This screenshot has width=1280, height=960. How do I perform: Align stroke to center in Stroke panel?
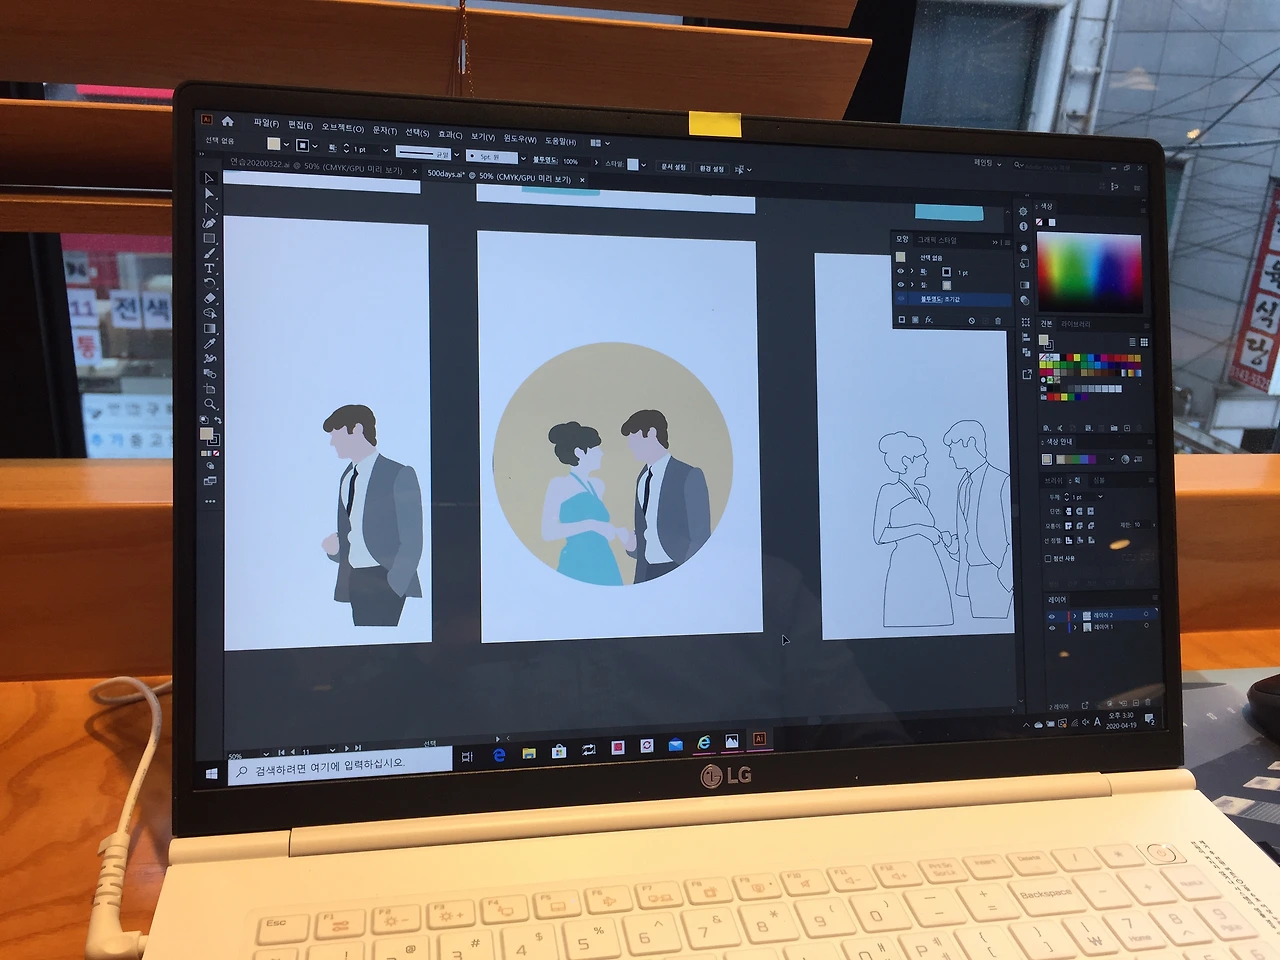1069,540
